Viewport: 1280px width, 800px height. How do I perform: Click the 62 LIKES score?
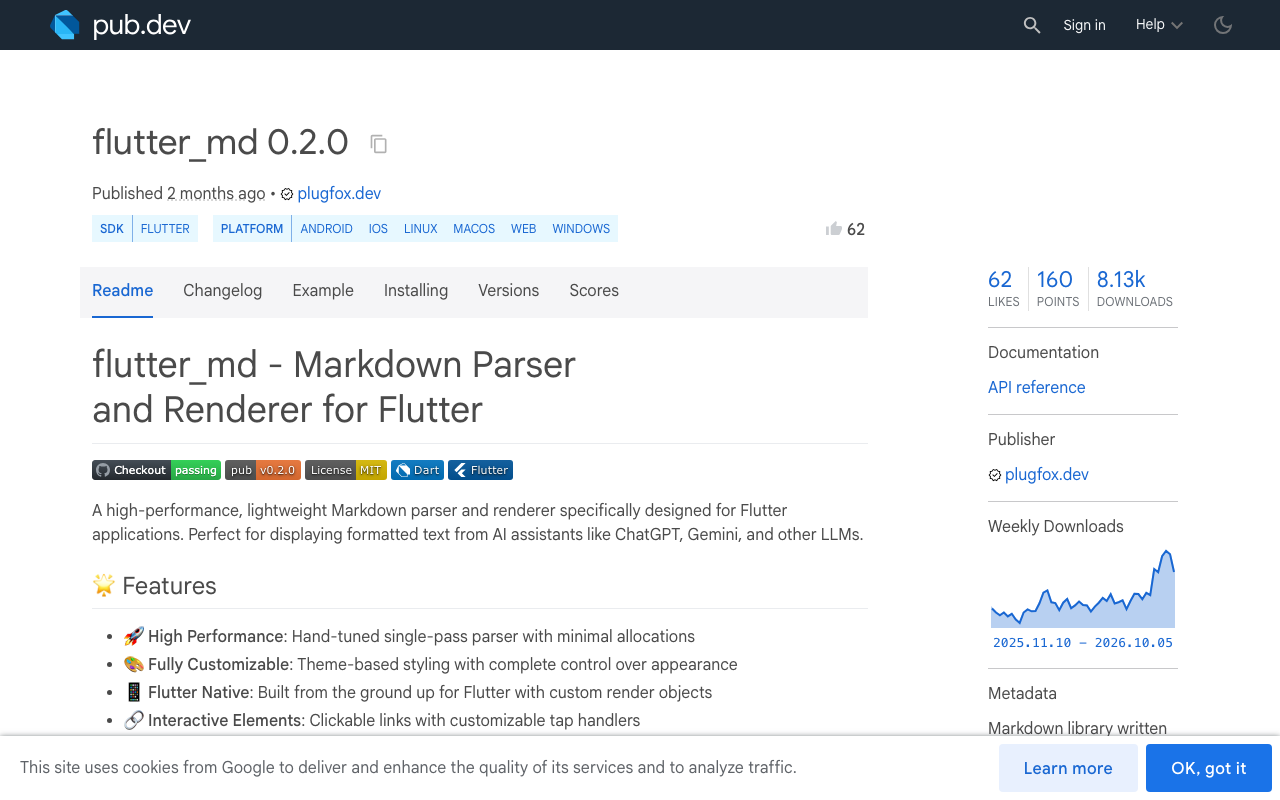click(1003, 288)
